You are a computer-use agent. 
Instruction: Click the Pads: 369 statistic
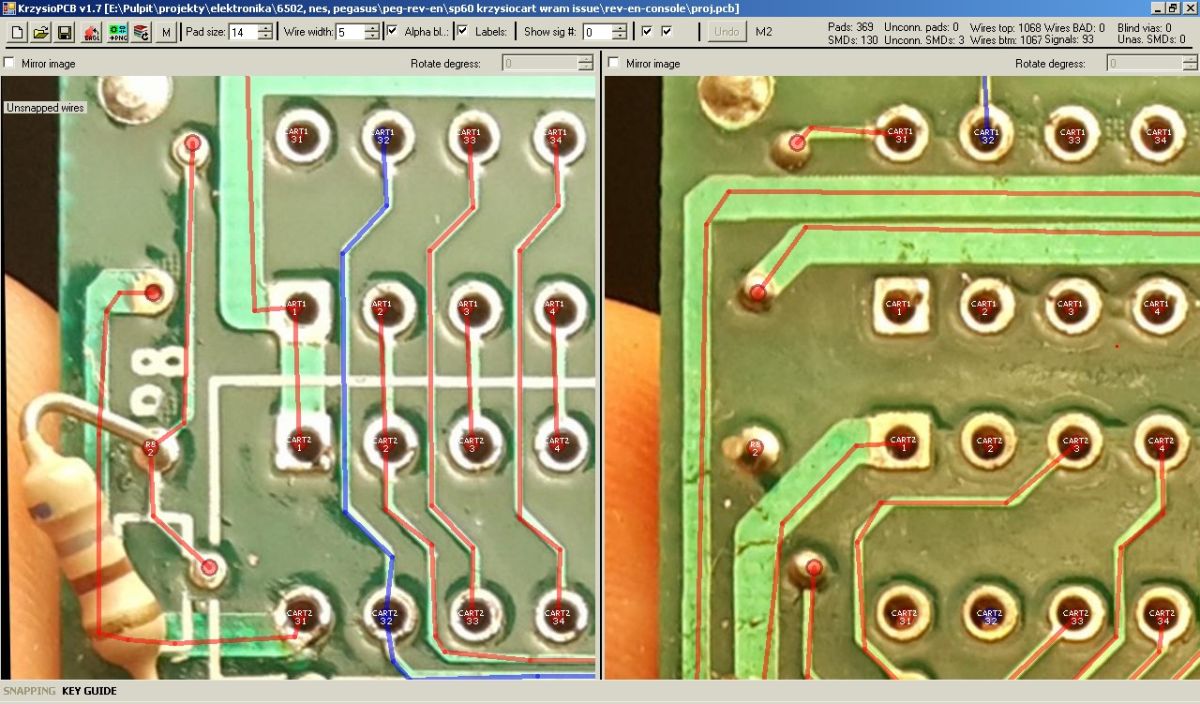850,27
